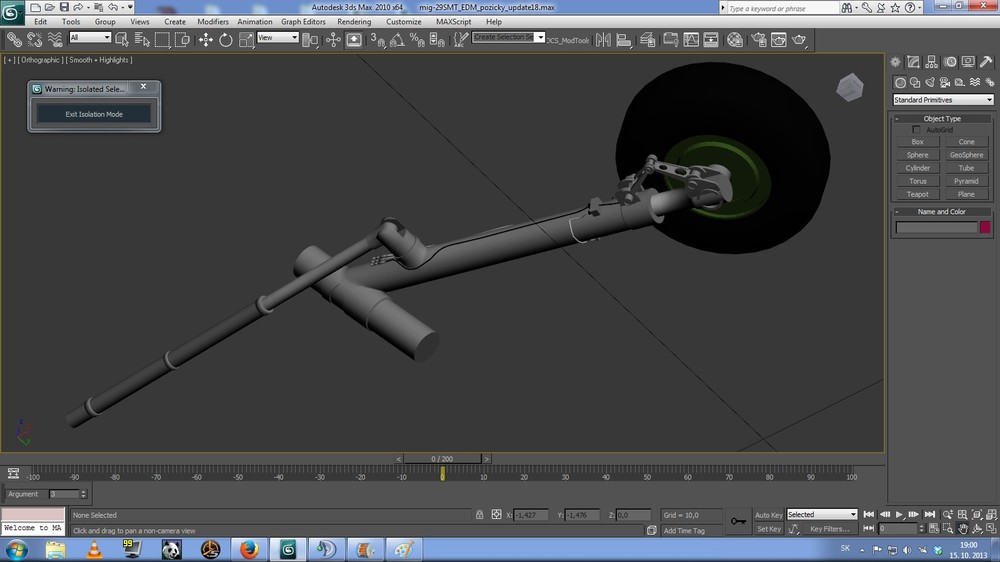Click the time slider at 0 / 200
This screenshot has height=562, width=1000.
tap(442, 459)
